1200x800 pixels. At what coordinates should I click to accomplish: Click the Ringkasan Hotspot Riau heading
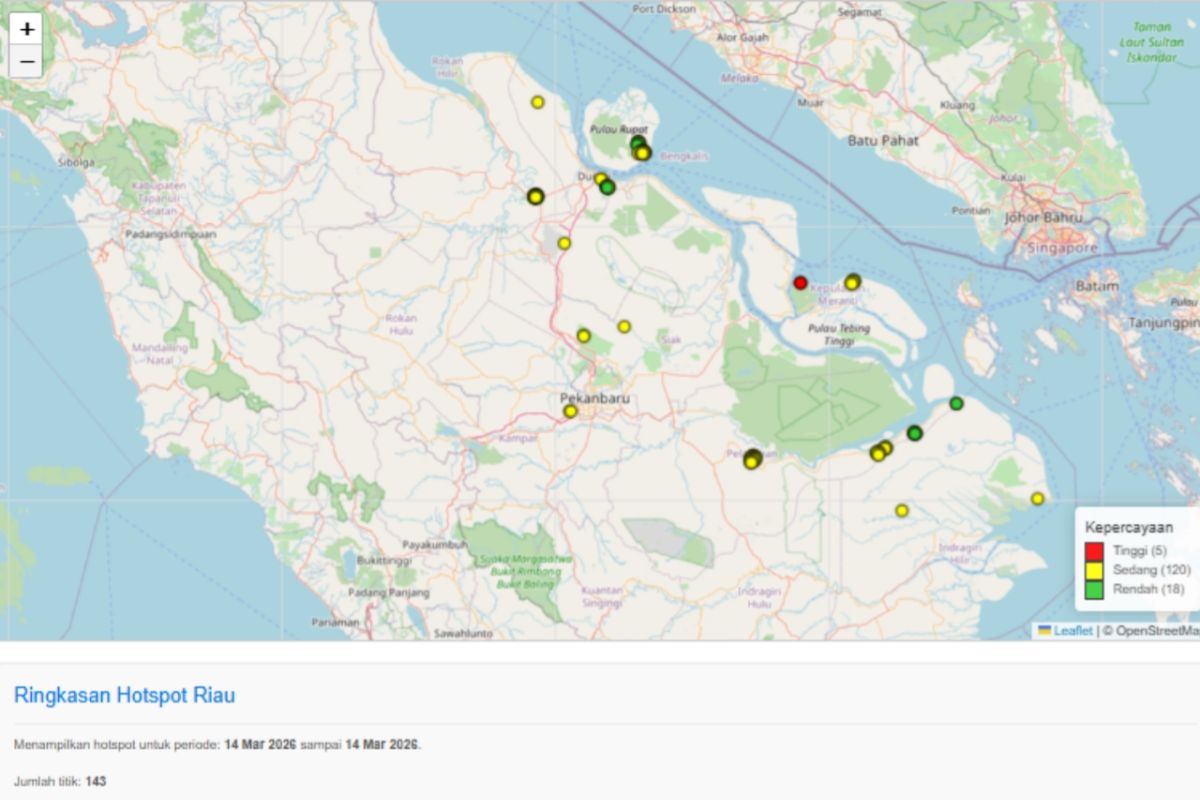[125, 695]
